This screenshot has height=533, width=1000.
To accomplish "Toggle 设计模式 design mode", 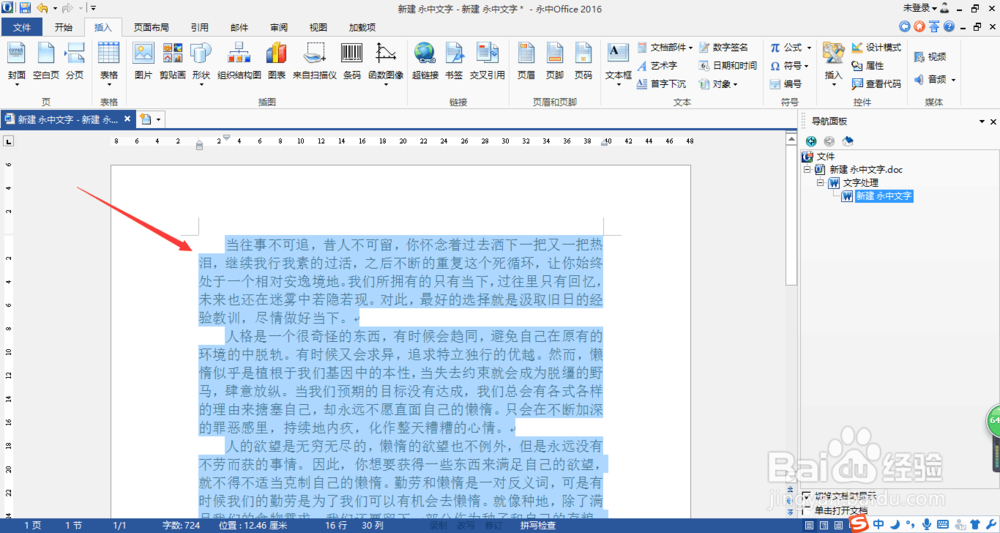I will point(876,47).
